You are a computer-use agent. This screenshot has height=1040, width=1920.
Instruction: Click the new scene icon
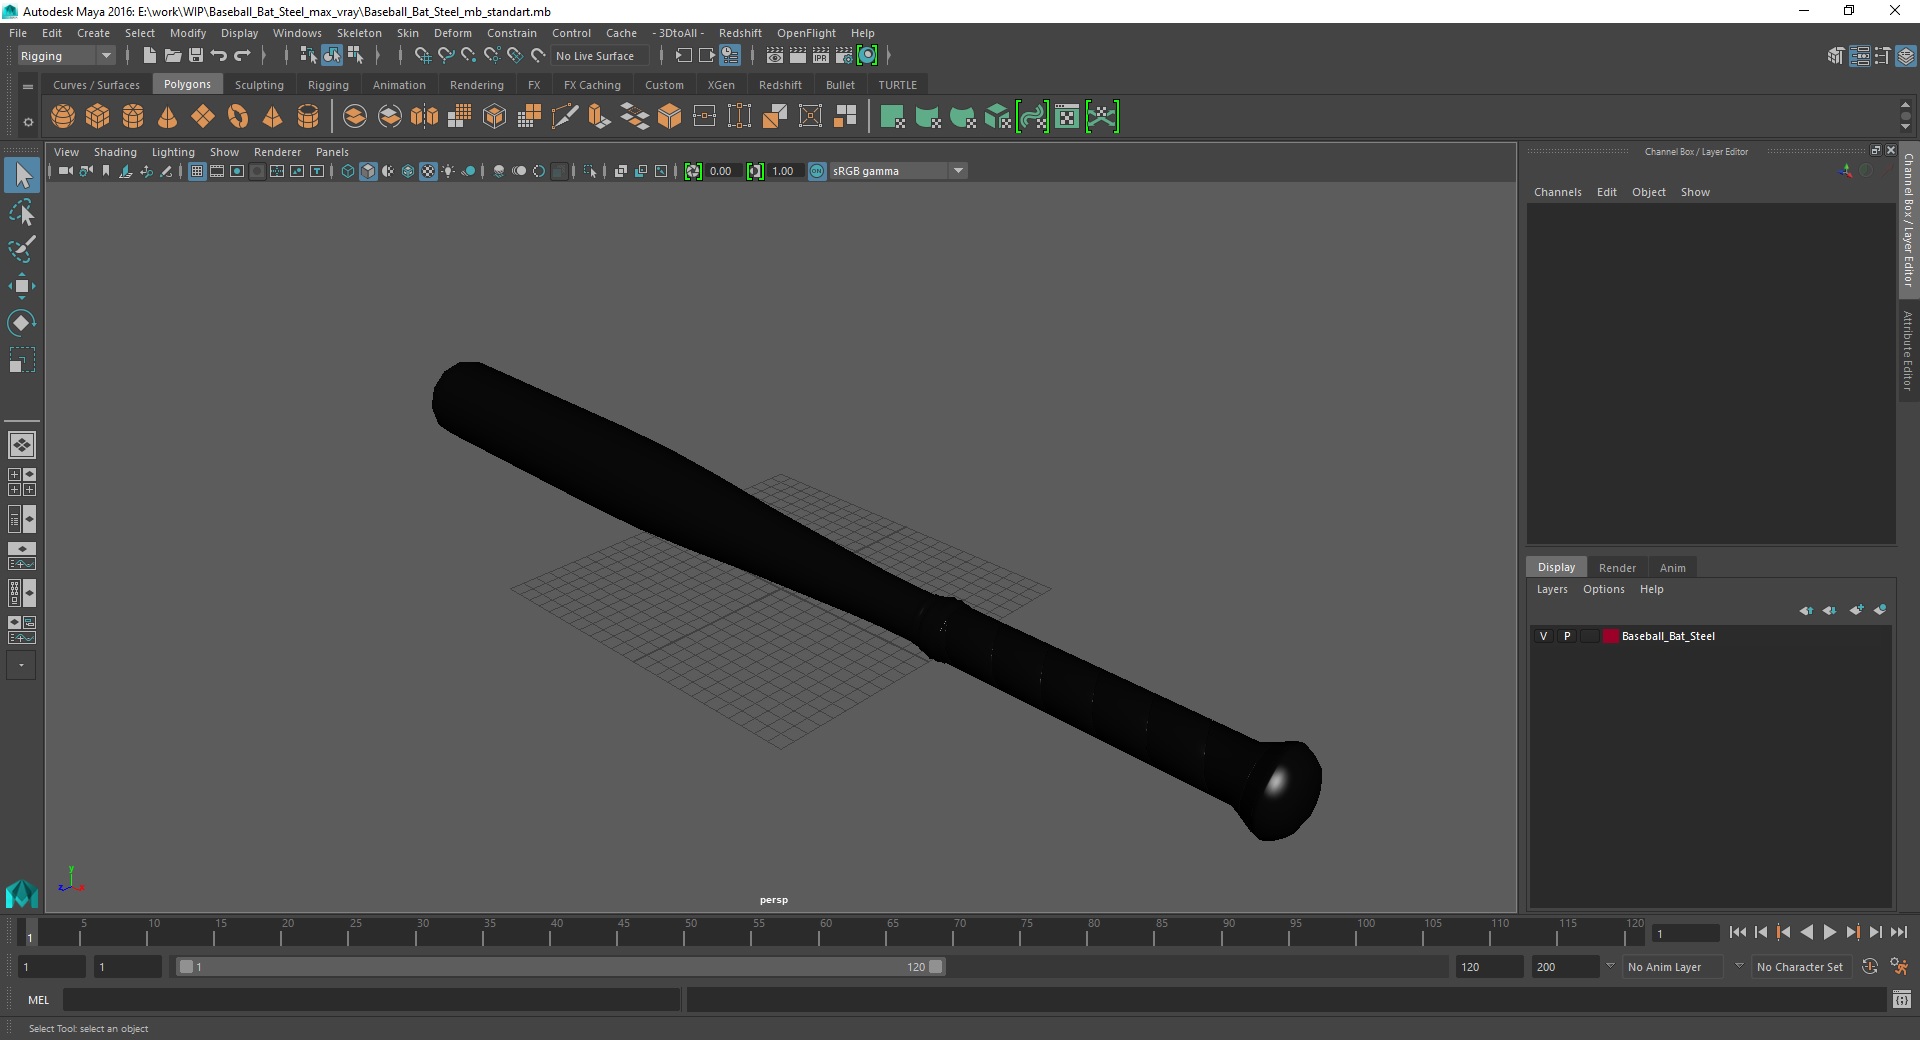click(x=149, y=56)
